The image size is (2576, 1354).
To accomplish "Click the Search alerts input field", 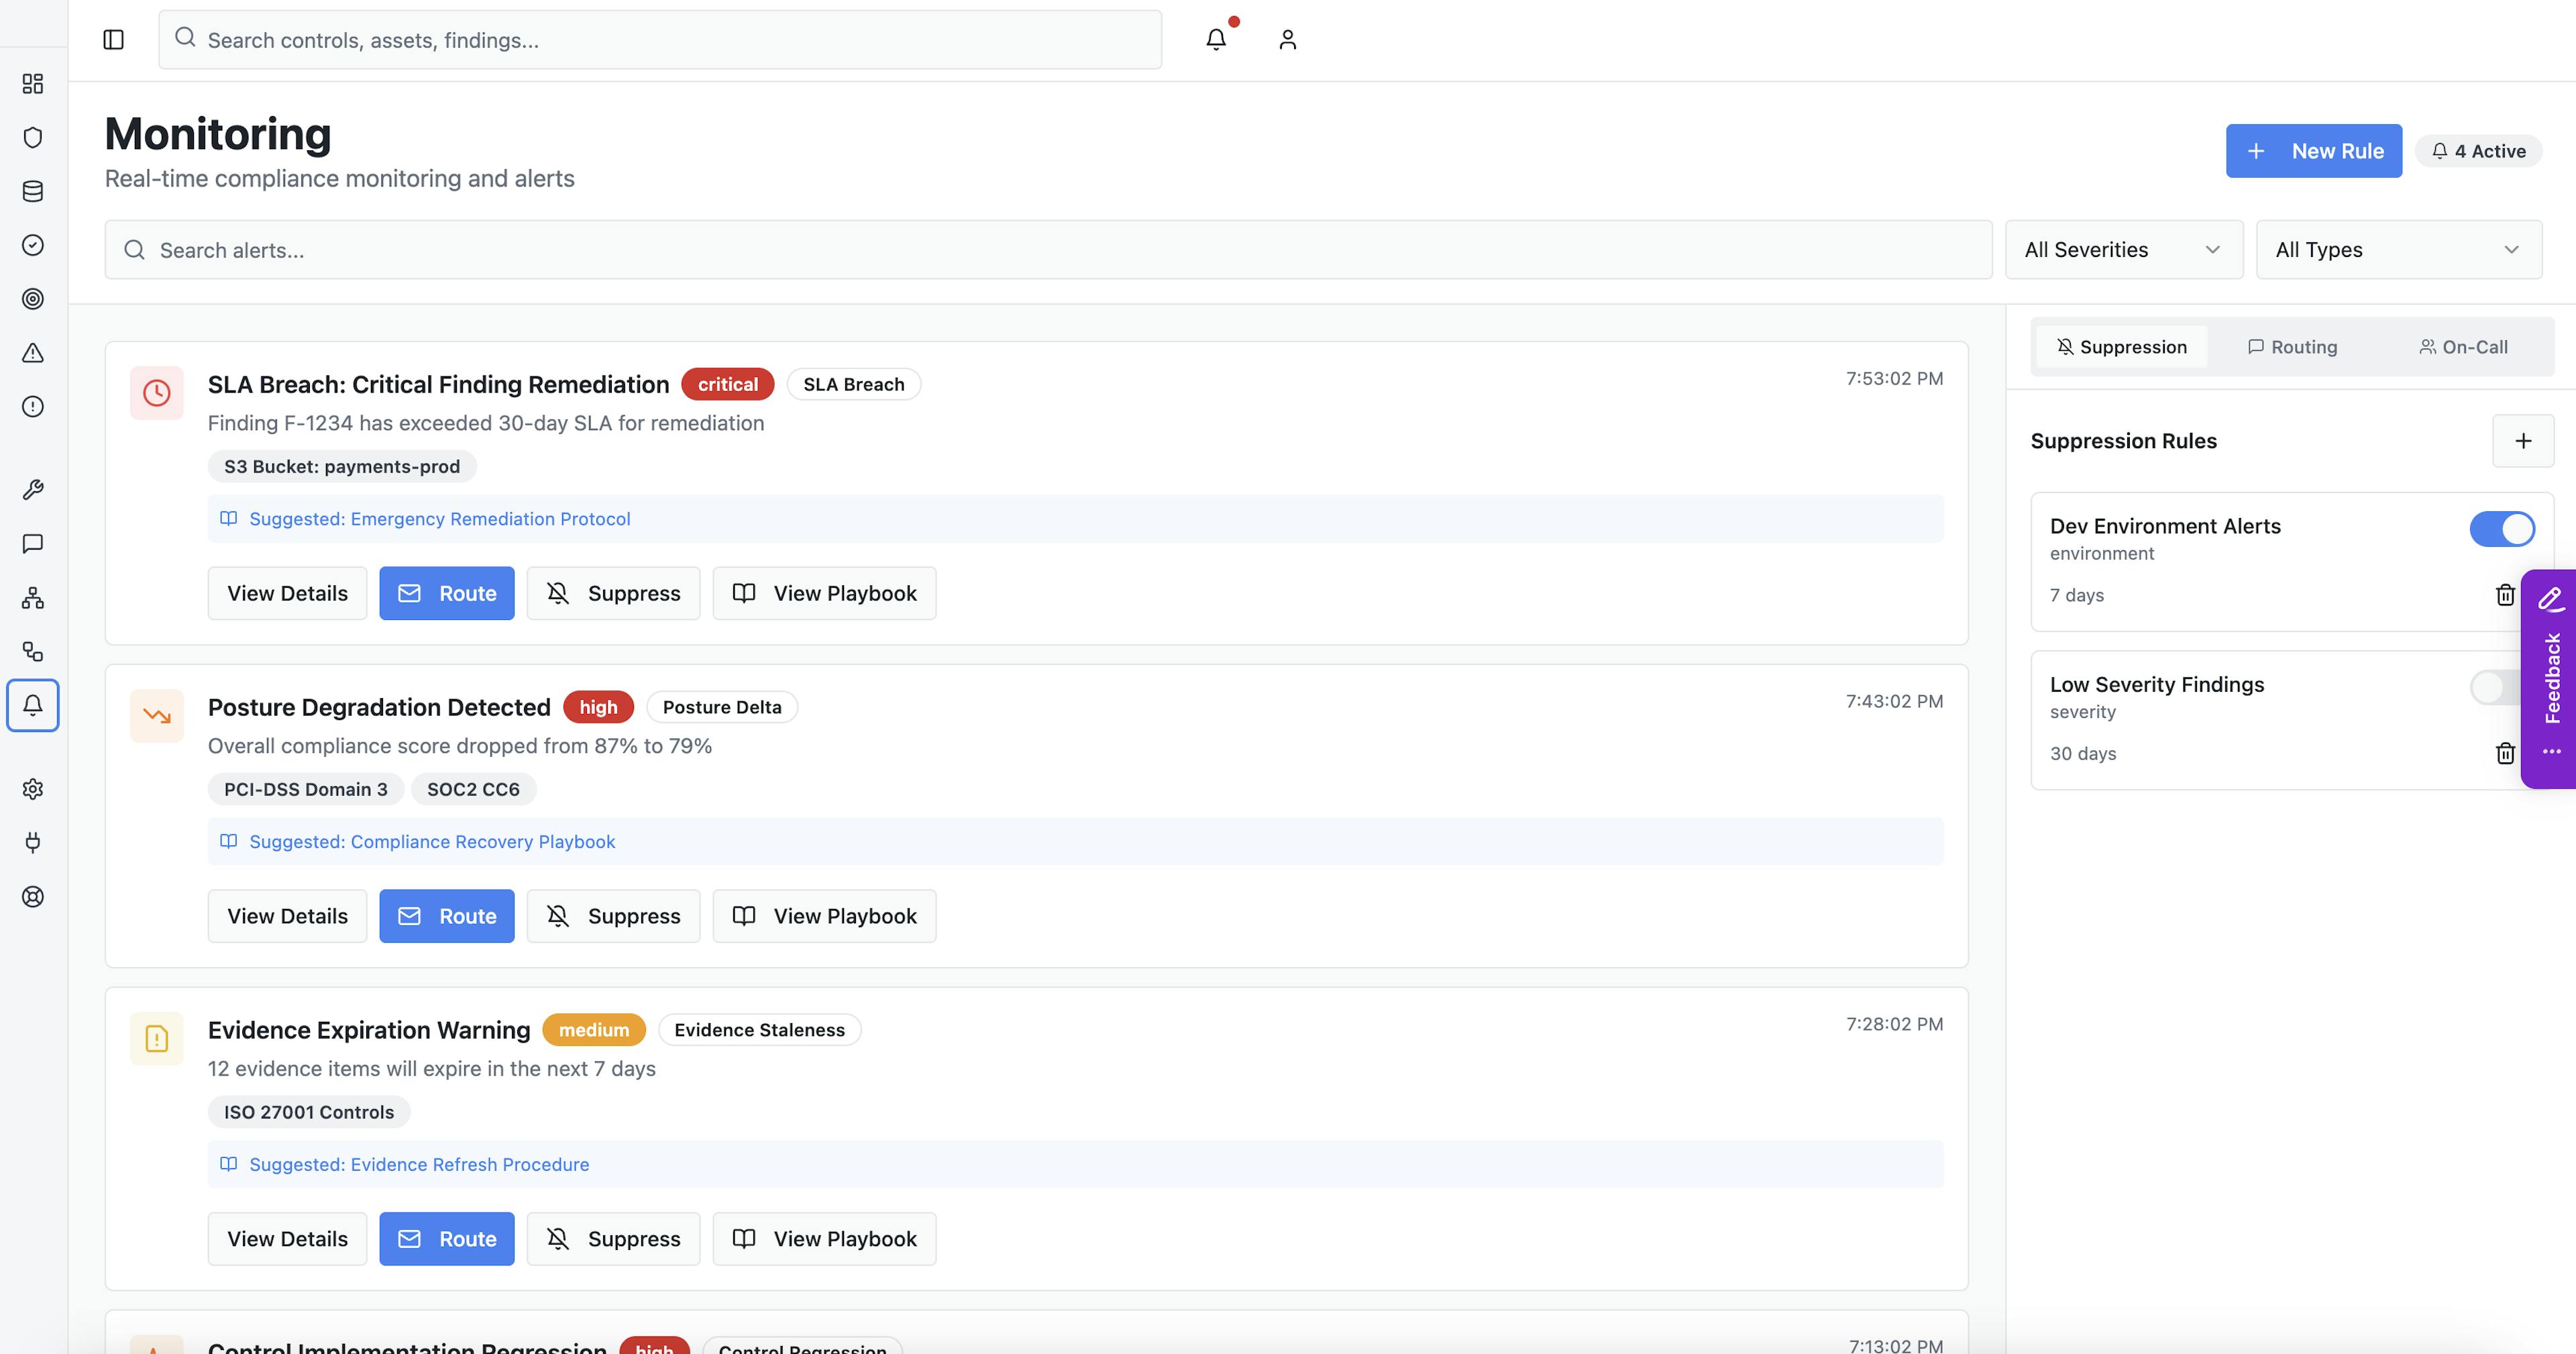I will [x=1047, y=250].
